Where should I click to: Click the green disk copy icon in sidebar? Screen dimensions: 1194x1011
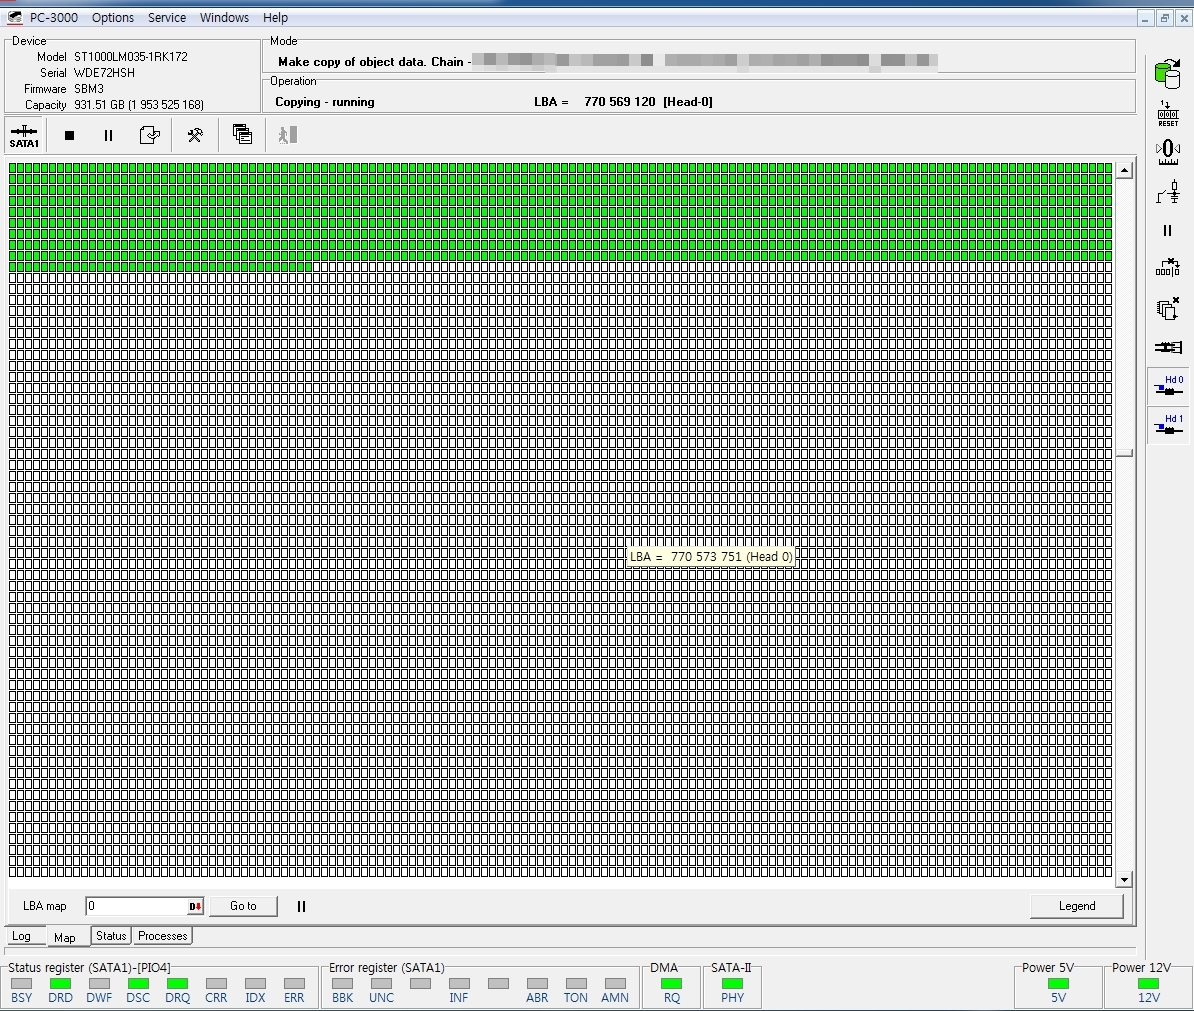(x=1167, y=75)
